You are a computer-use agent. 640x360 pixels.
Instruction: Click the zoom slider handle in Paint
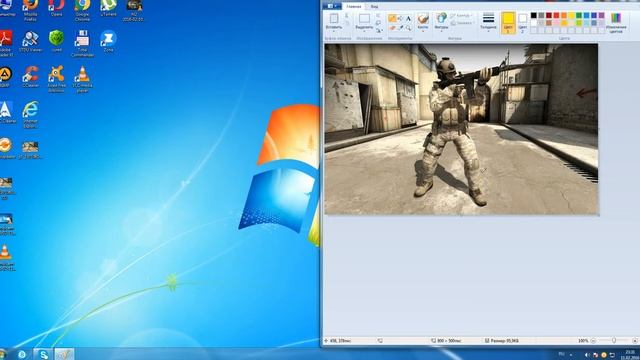click(x=614, y=340)
